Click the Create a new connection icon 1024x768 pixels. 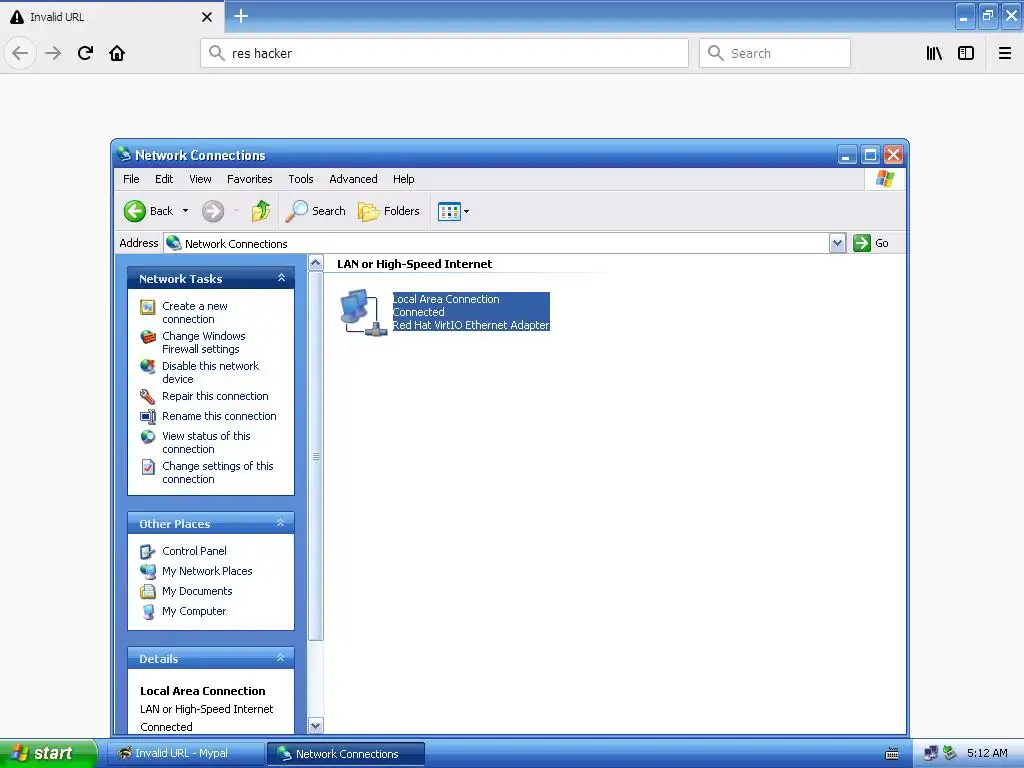pyautogui.click(x=148, y=306)
